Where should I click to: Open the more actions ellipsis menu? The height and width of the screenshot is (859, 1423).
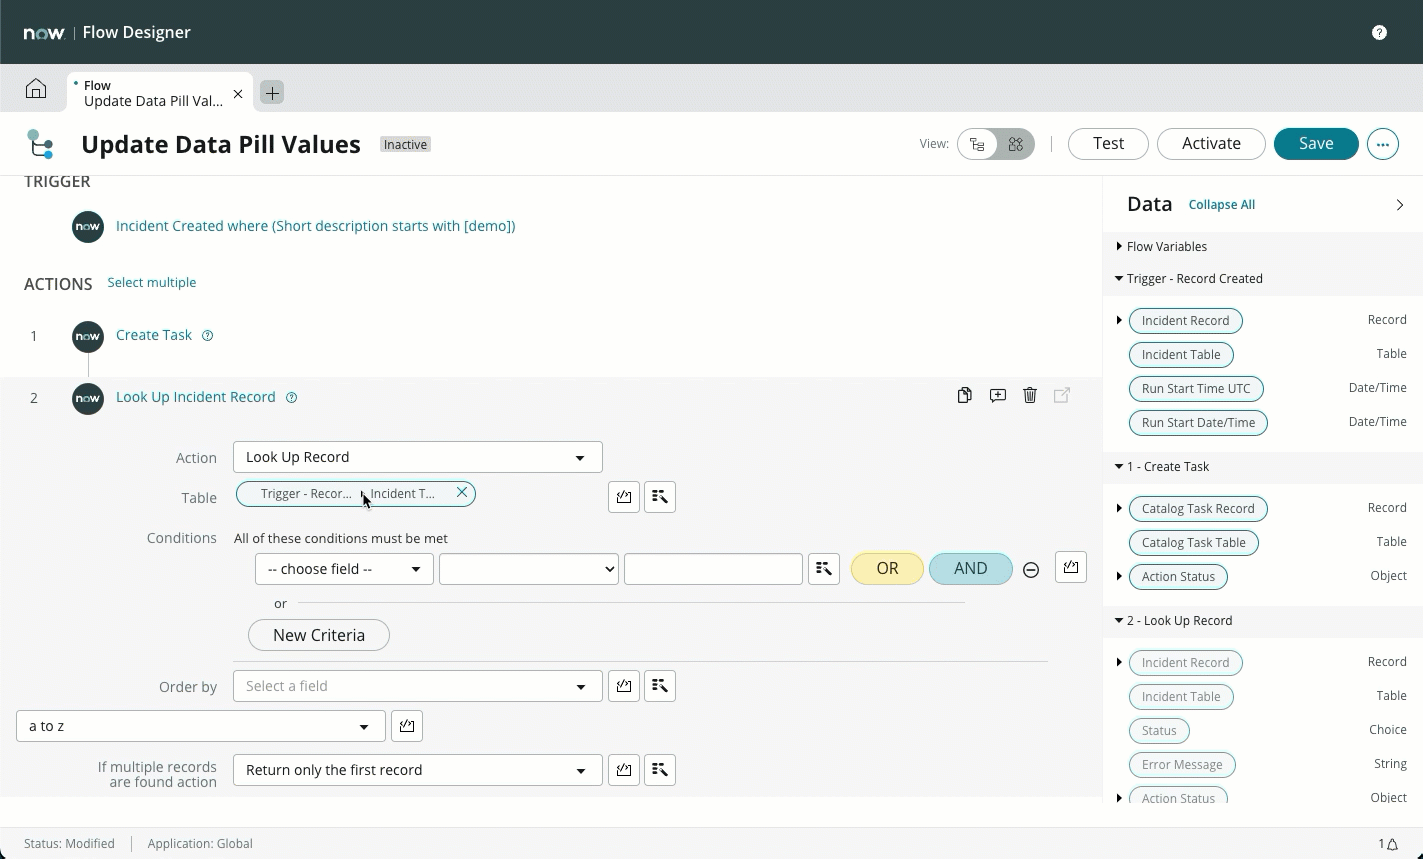[x=1383, y=144]
